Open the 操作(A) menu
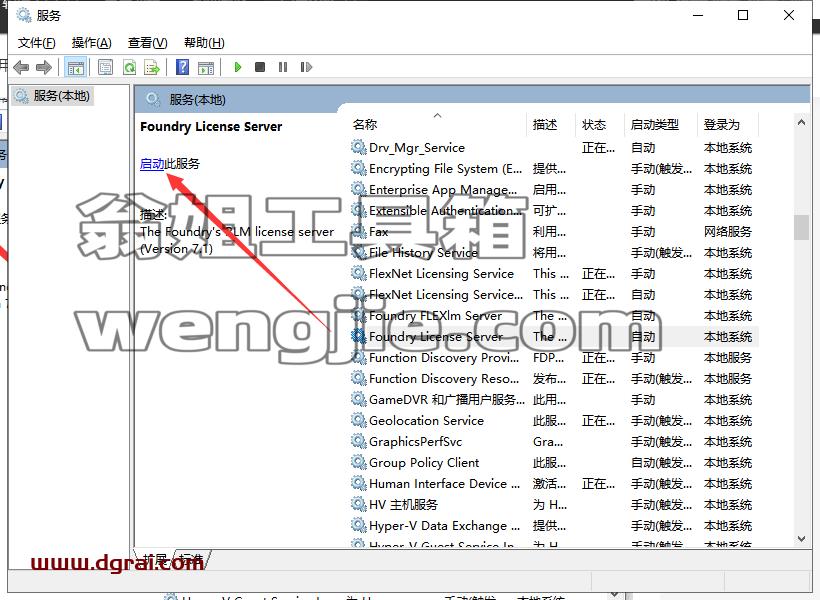This screenshot has height=600, width=820. point(92,43)
